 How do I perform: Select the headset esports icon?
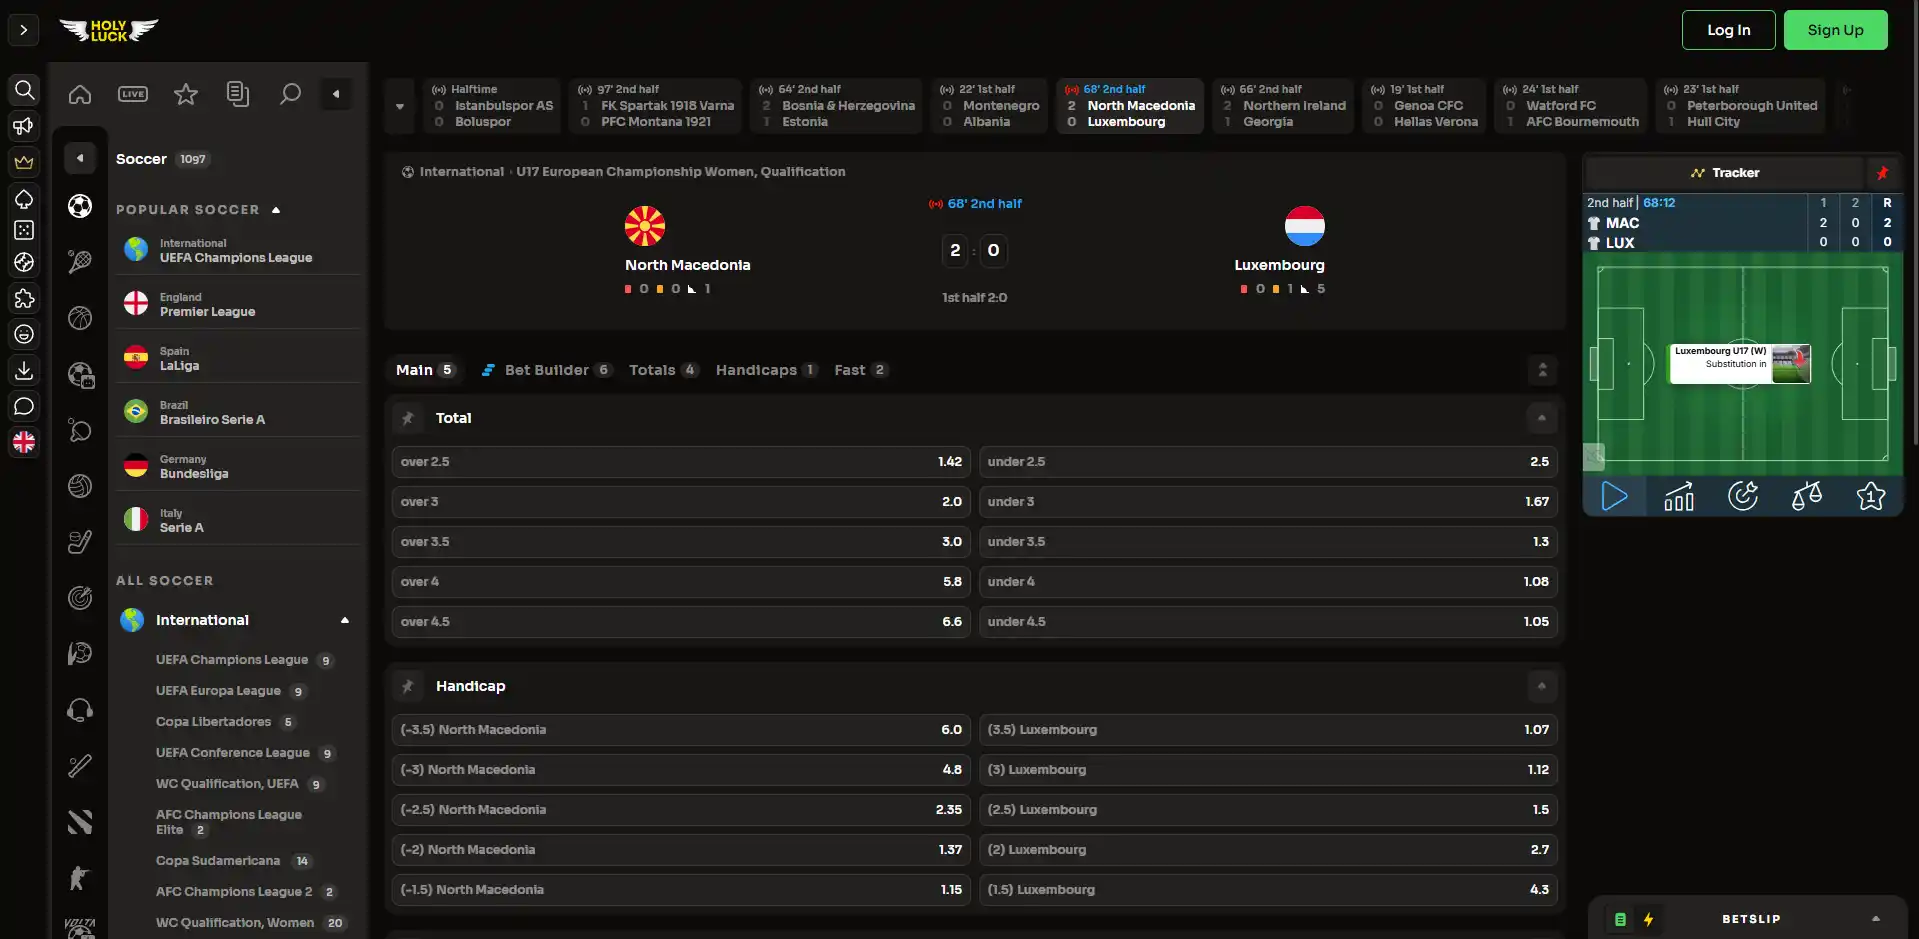click(80, 710)
